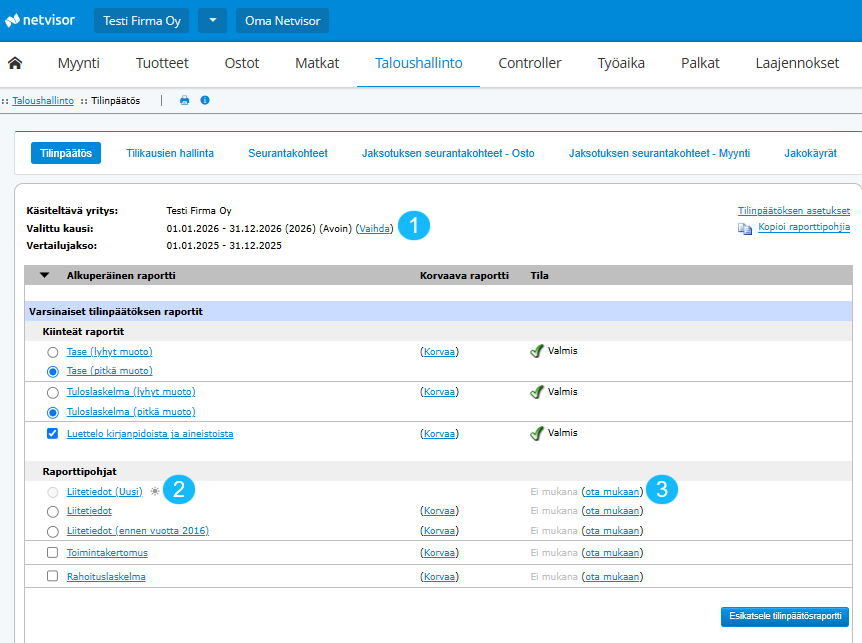The height and width of the screenshot is (643, 862).
Task: Click ota mukaan for Toimintakertomus
Action: click(x=612, y=552)
